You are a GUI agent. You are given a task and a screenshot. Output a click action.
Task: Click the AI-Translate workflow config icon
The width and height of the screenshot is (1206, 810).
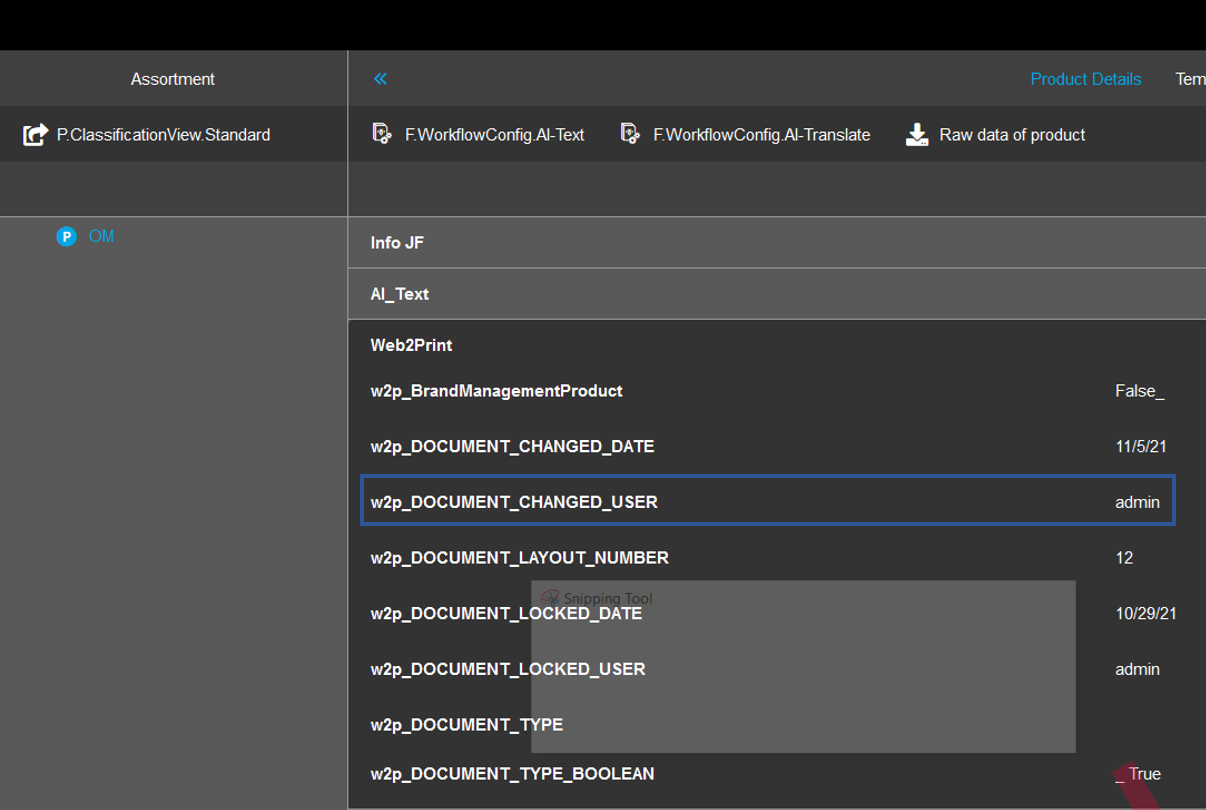click(630, 134)
